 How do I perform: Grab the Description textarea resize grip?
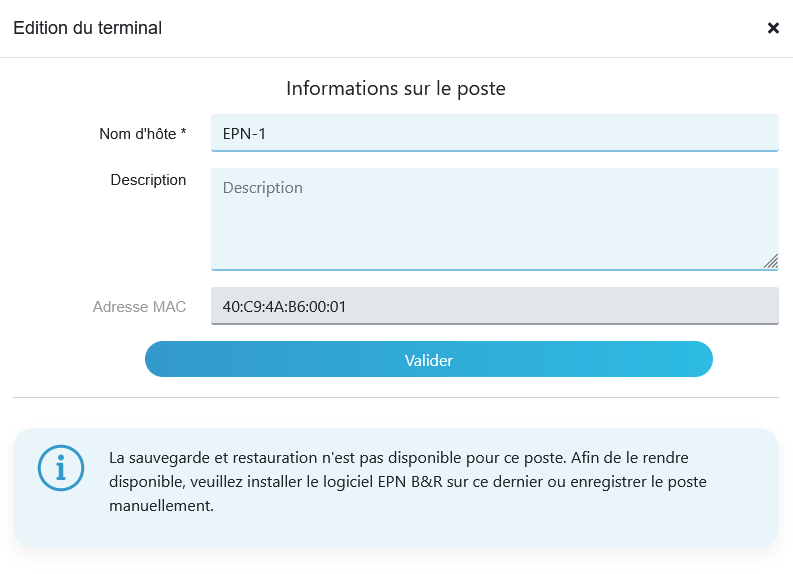click(771, 261)
